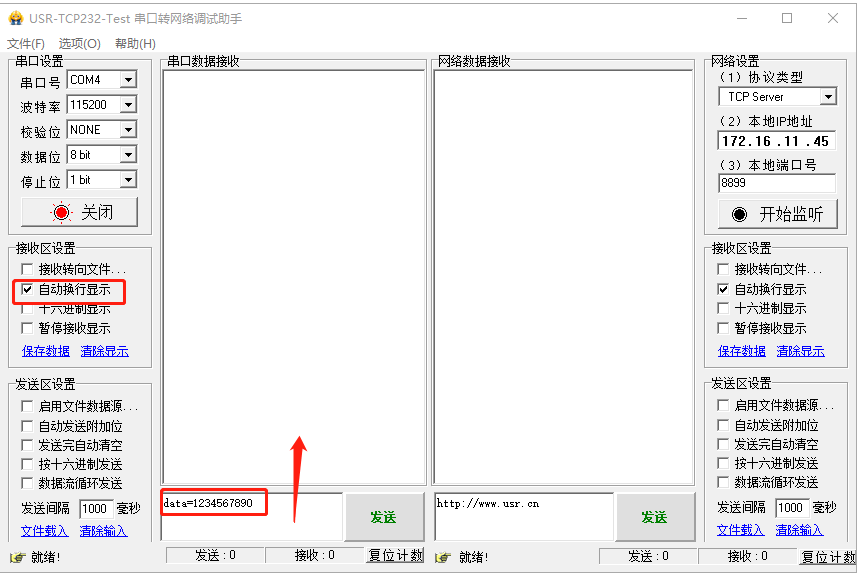862x577 pixels.
Task: Click the network send box with http://www.usr.cn
Action: click(x=524, y=517)
